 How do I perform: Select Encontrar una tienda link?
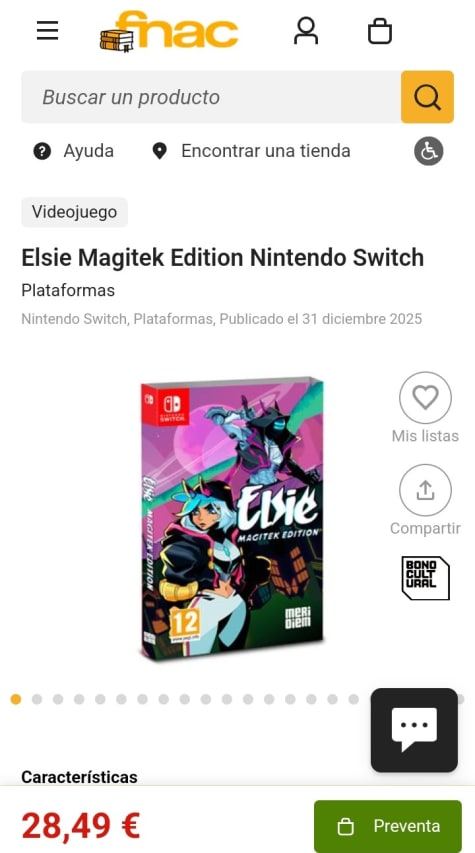[251, 151]
